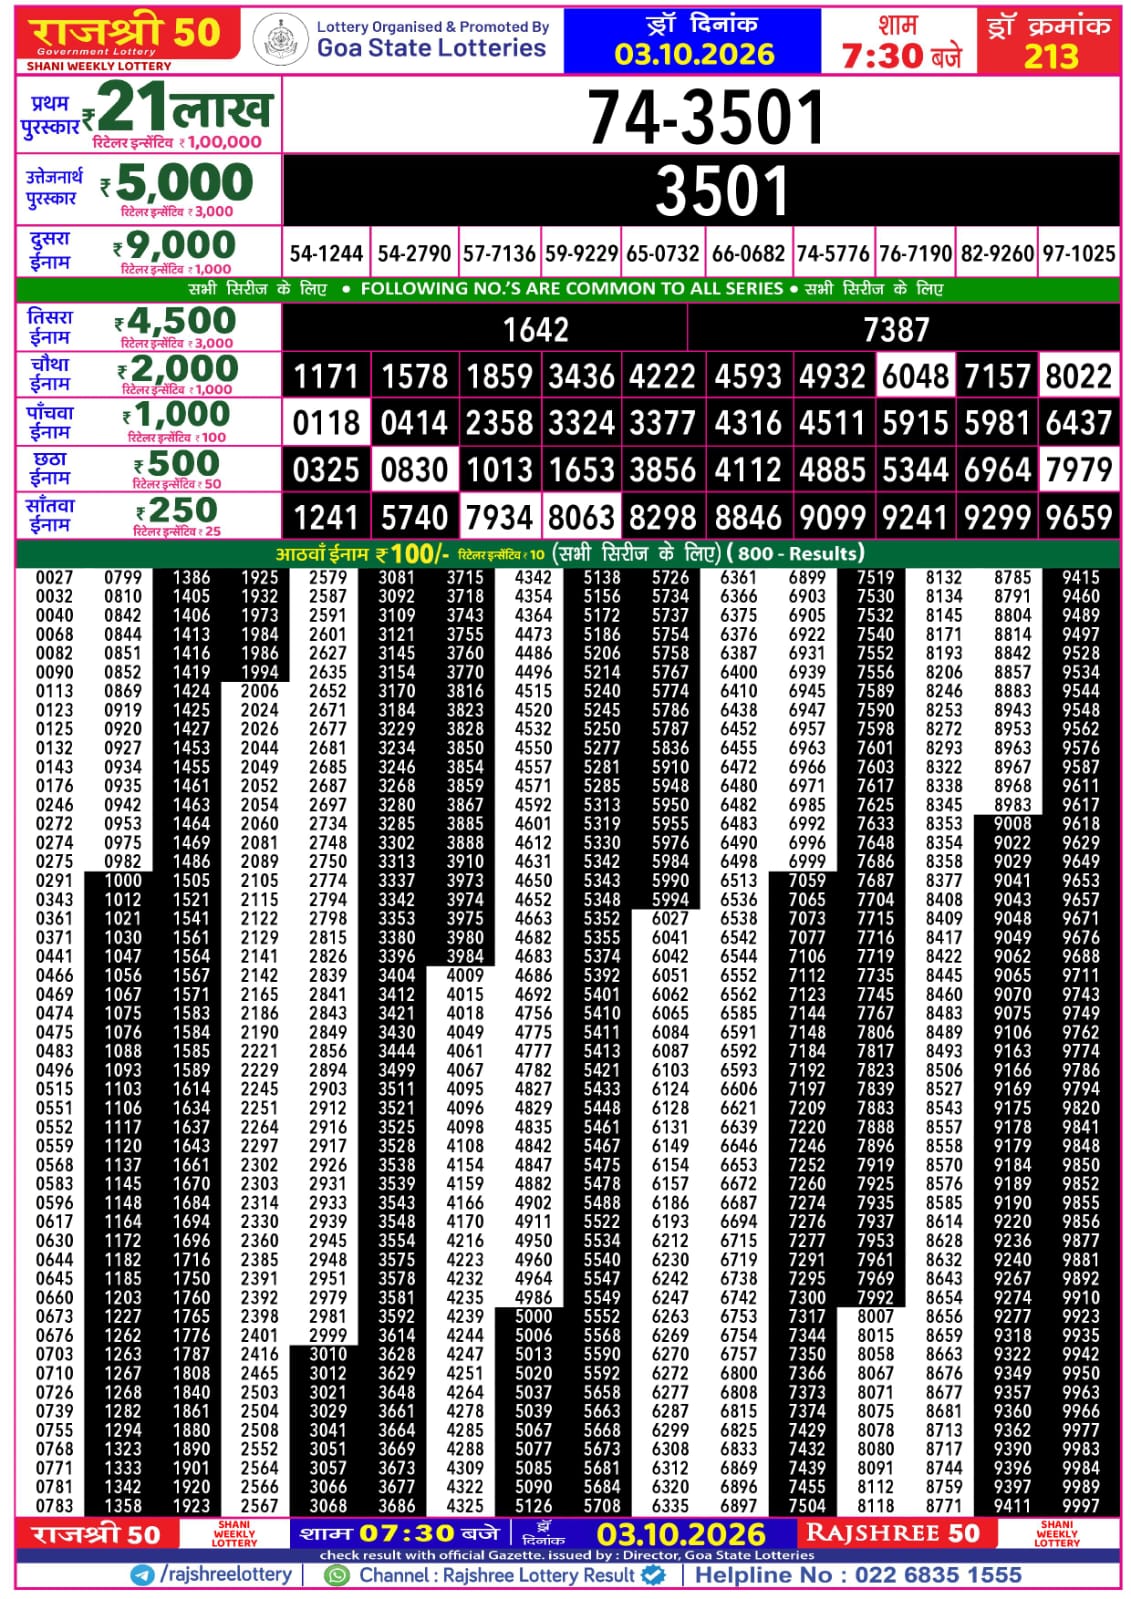Tap the WhatsApp icon before Channel text
The width and height of the screenshot is (1131, 1599).
tap(338, 1575)
